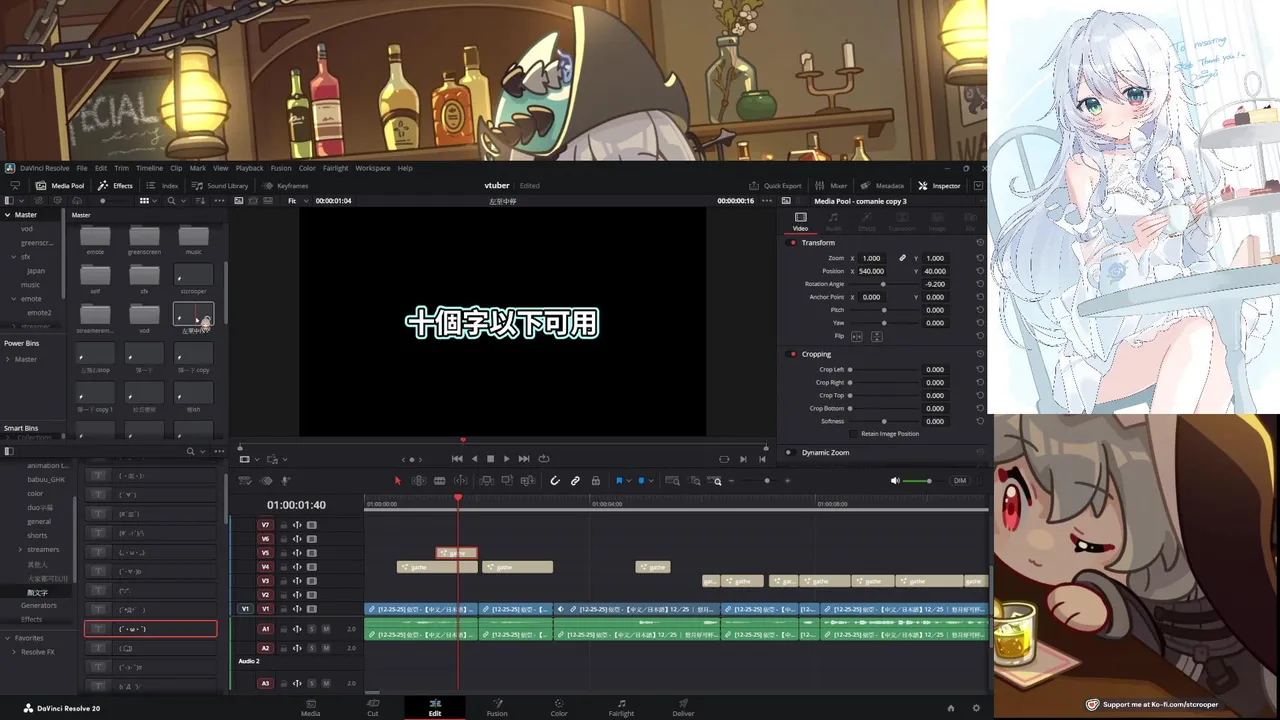Click the blue Flag icon
This screenshot has height=720, width=1280.
(x=619, y=481)
